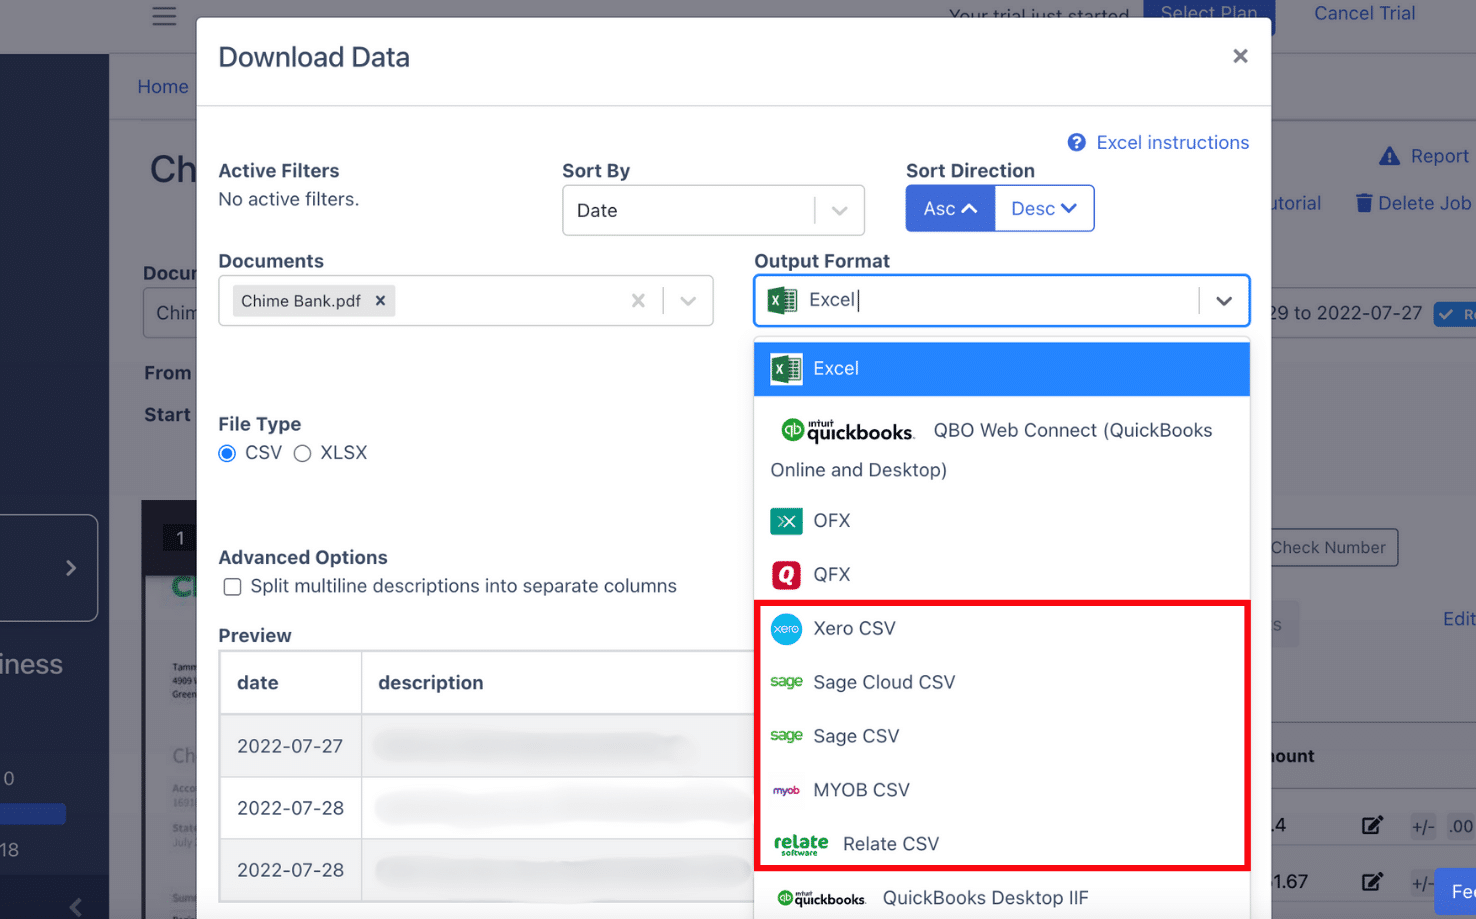1476x919 pixels.
Task: Expand the Documents selection dropdown
Action: (688, 300)
